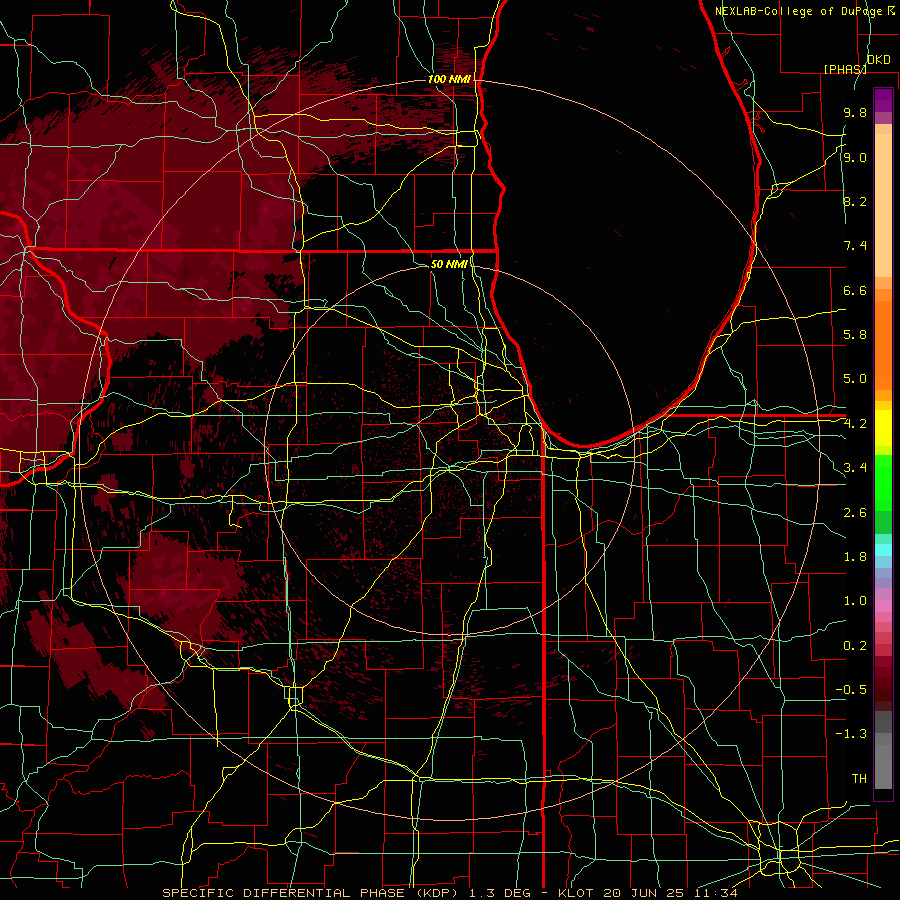Screen dimensions: 900x900
Task: Click the 2.6 value on the scale
Action: 855,513
